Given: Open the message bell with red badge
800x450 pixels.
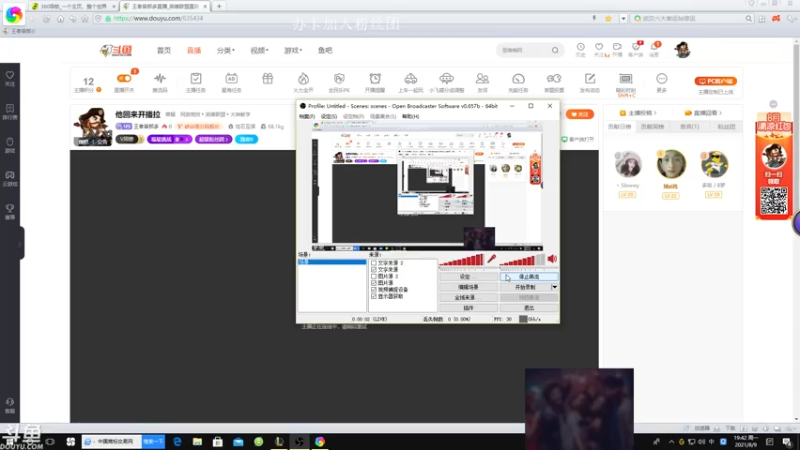Looking at the screenshot, I should [x=655, y=49].
